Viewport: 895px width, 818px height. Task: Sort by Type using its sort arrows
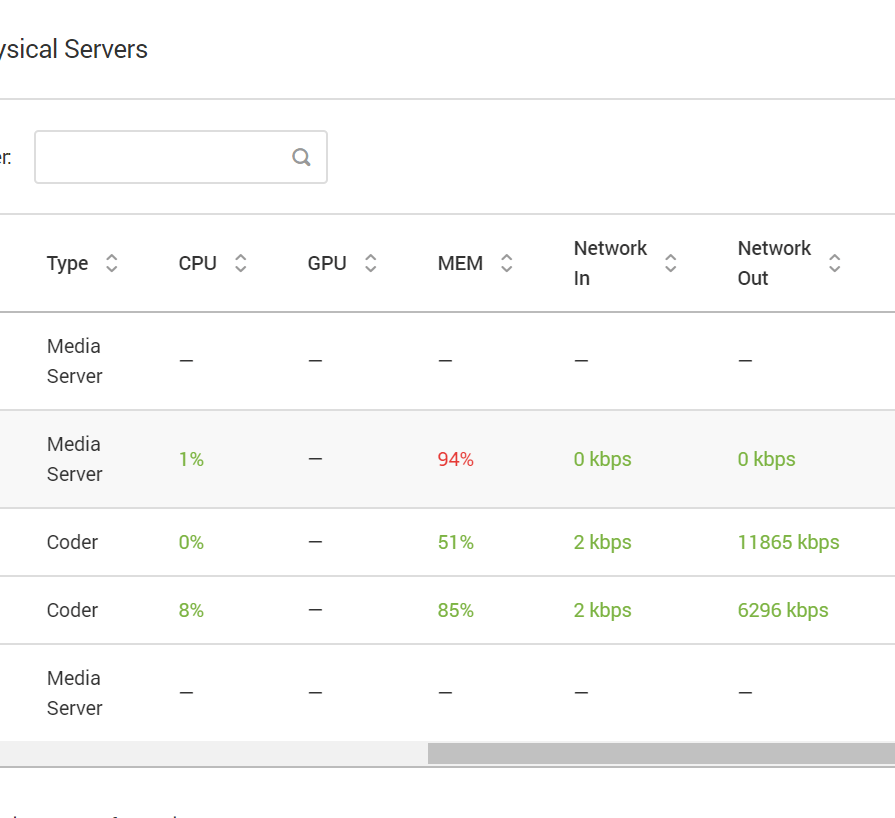(x=112, y=263)
